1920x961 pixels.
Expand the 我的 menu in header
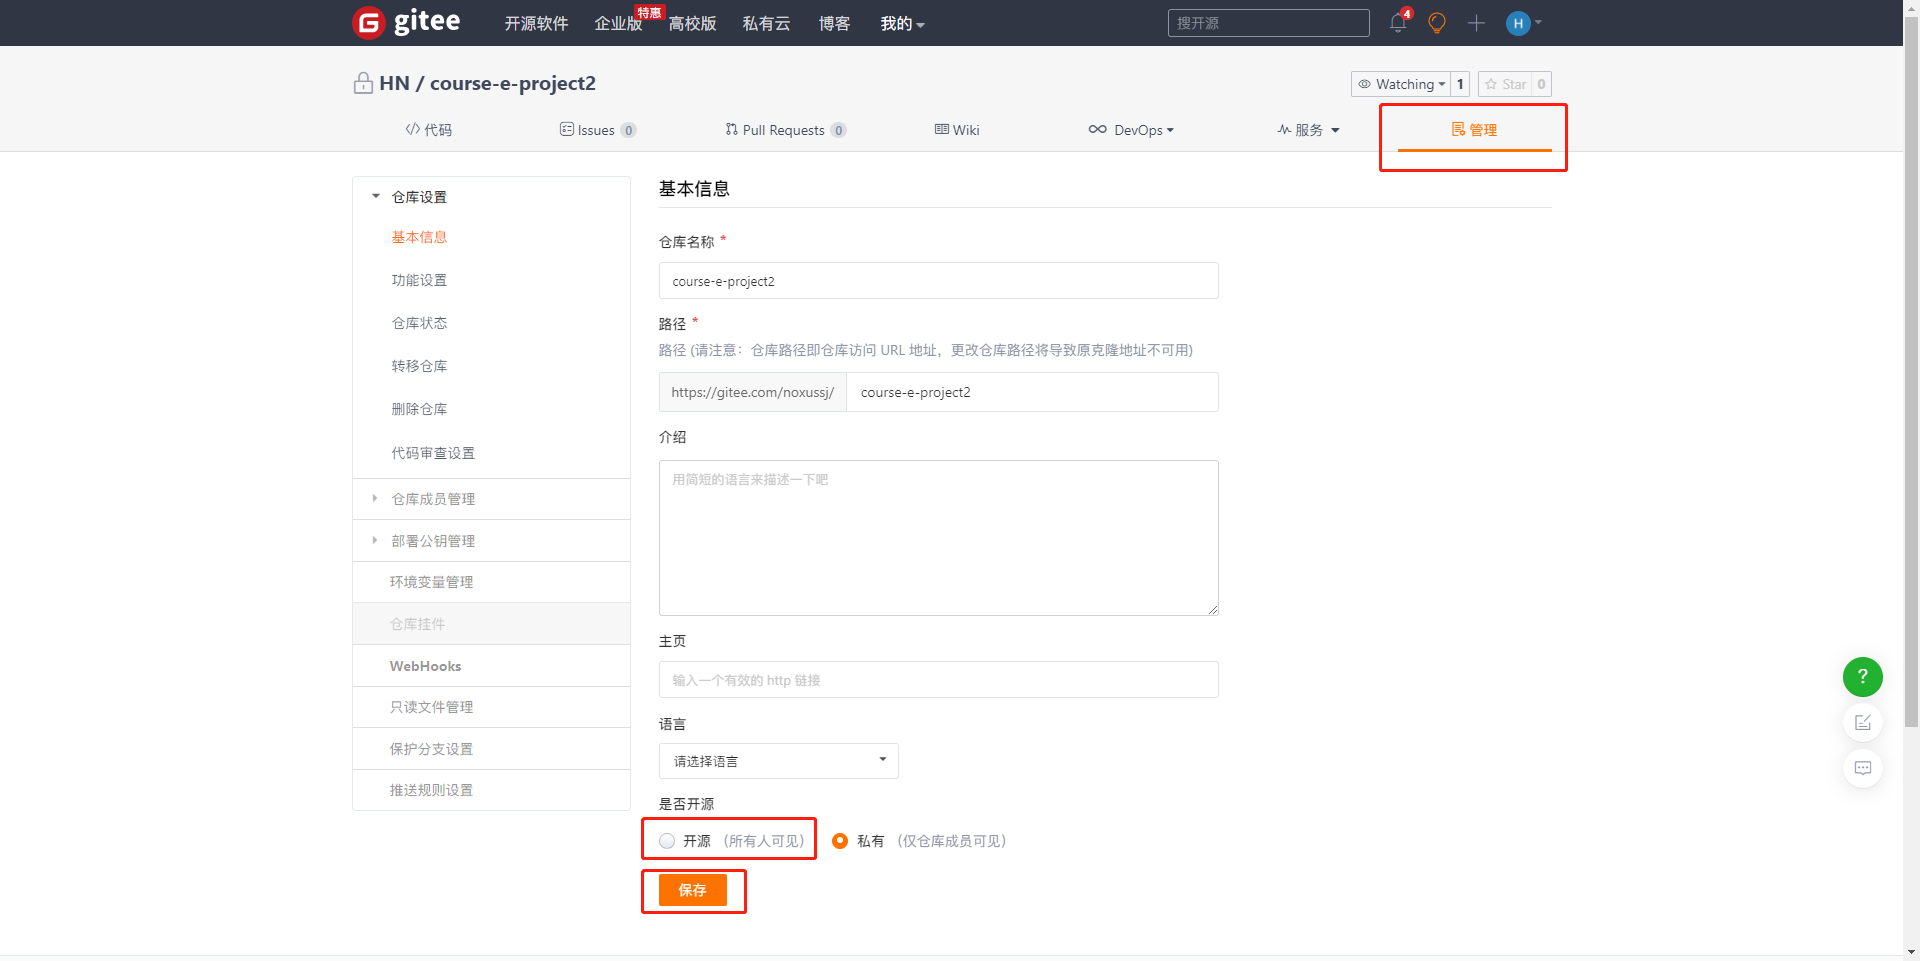coord(902,23)
